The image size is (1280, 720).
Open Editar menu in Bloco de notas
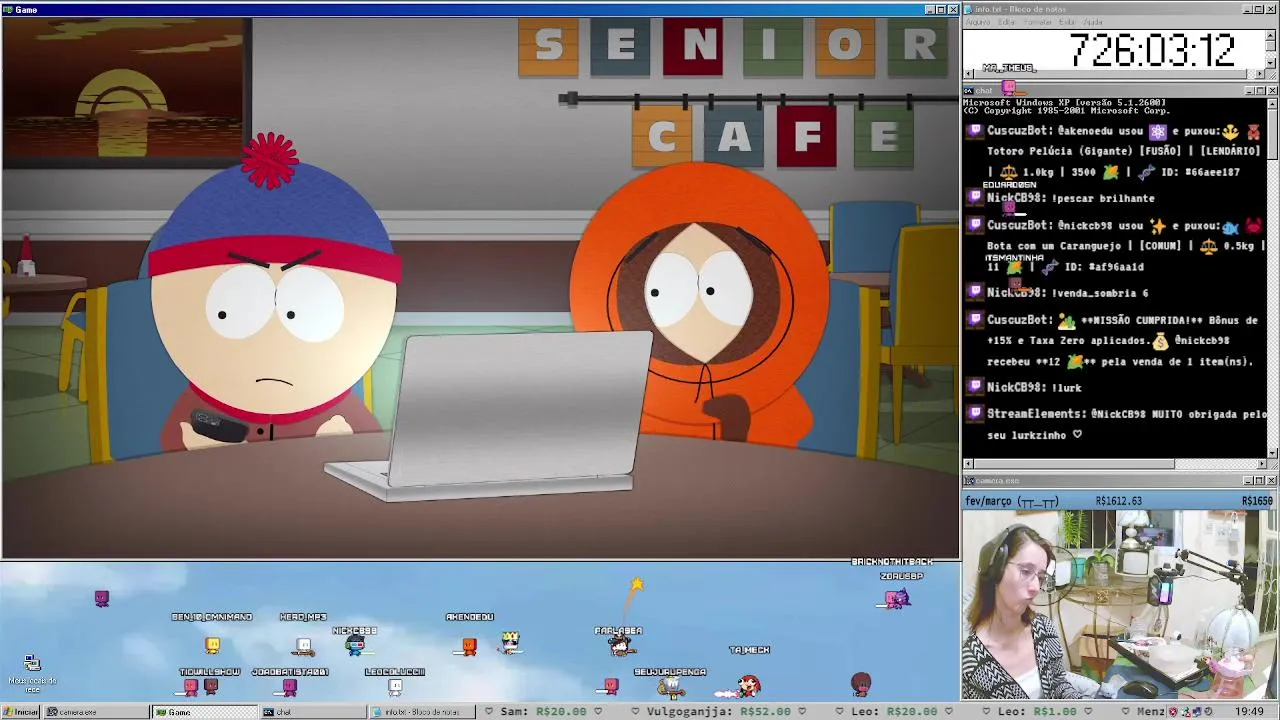[x=1007, y=22]
